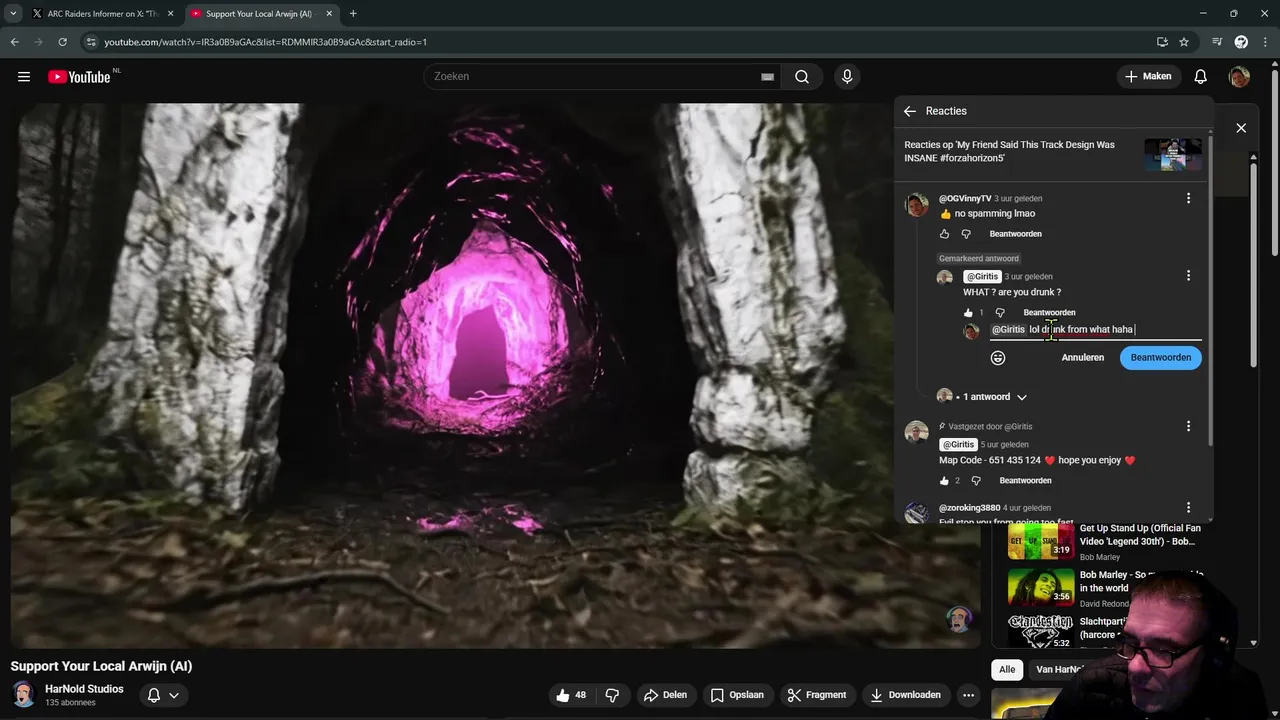Click Maken create button in header
This screenshot has height=720, width=1280.
point(1147,77)
